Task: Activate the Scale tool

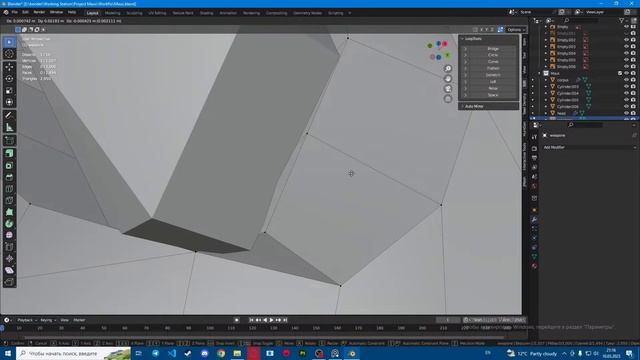Action: click(x=9, y=91)
